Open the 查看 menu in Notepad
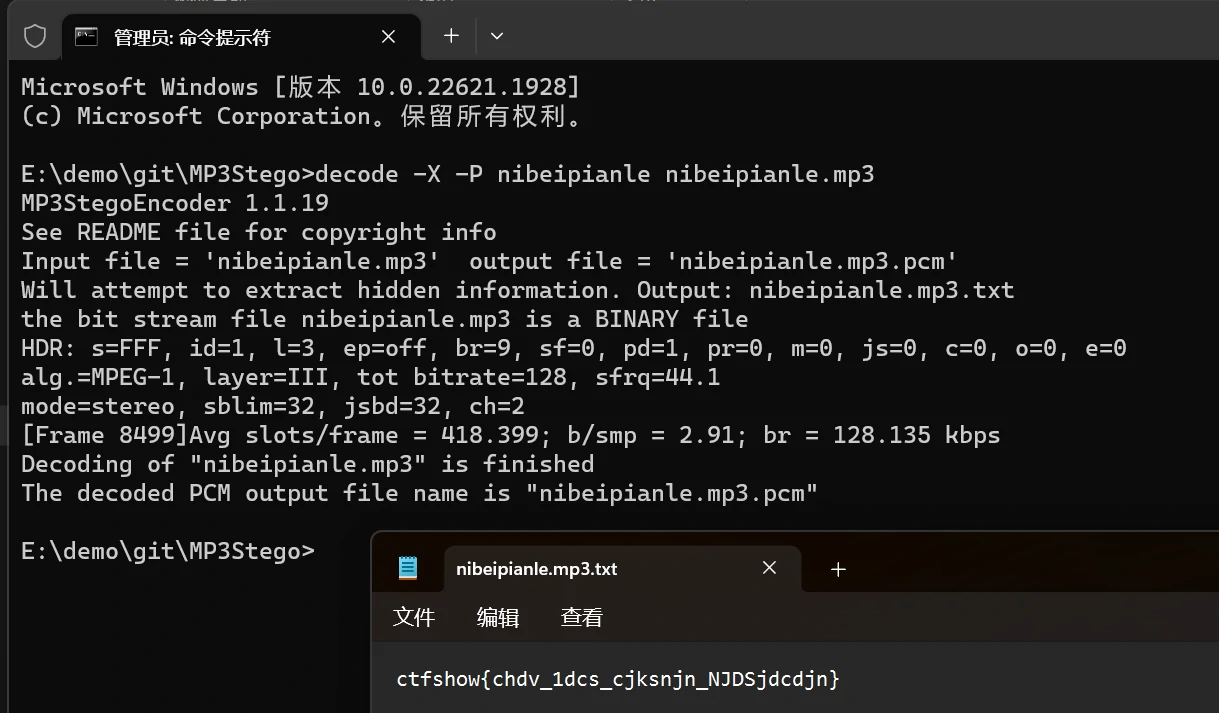 point(582,617)
